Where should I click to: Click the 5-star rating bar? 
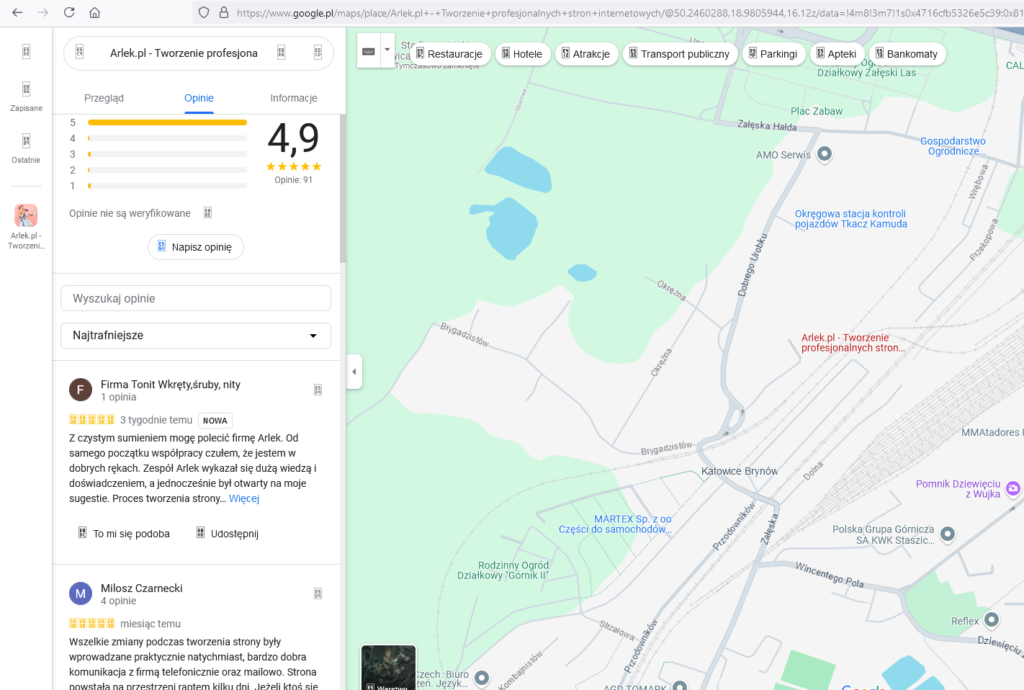tap(167, 122)
